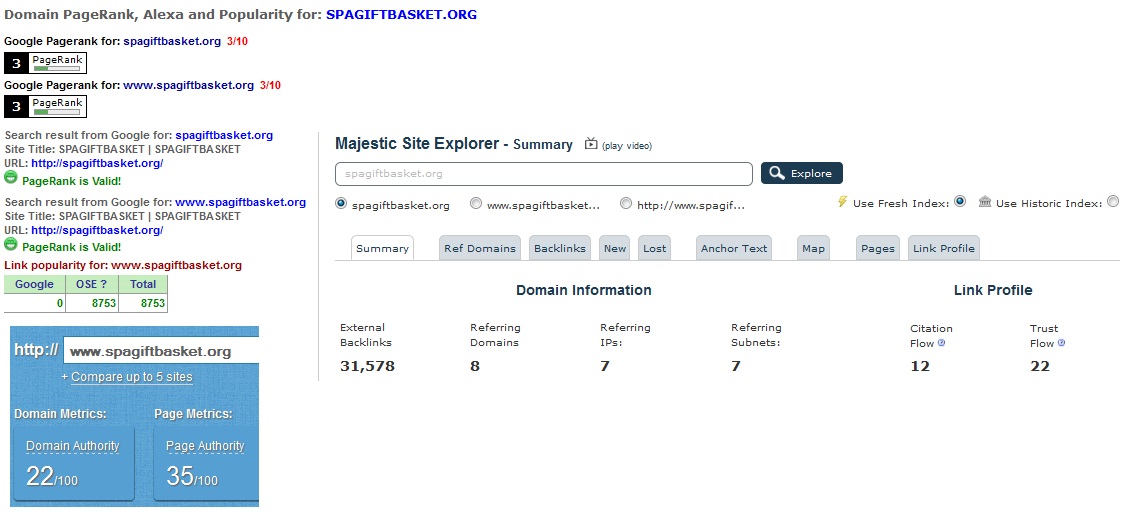This screenshot has width=1126, height=520.
Task: Open second http://spagiftbasket.org/ URL link
Action: coord(97,231)
